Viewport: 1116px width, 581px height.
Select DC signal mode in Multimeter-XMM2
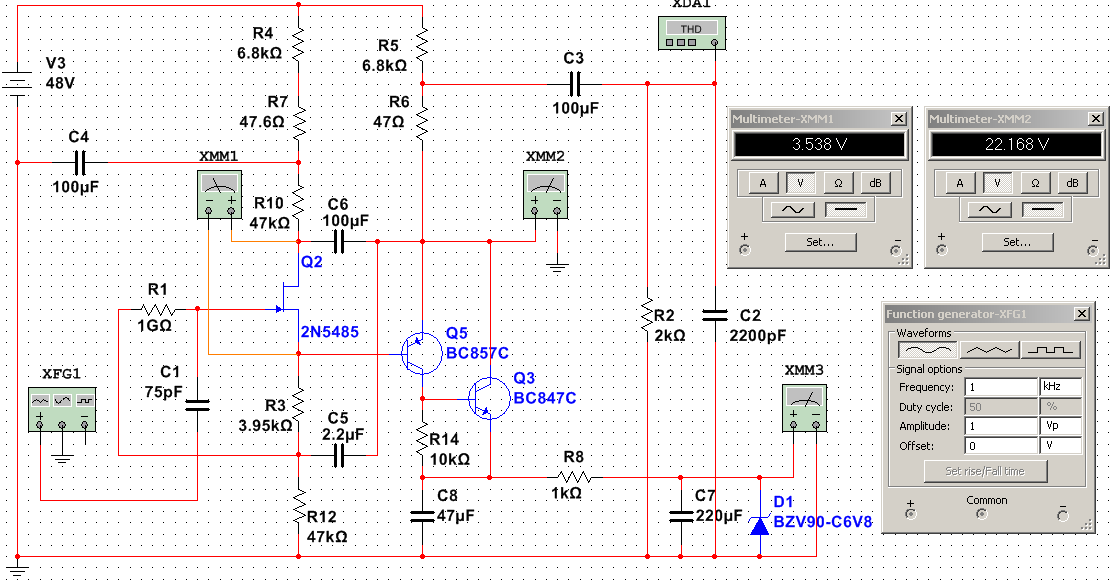[1043, 210]
